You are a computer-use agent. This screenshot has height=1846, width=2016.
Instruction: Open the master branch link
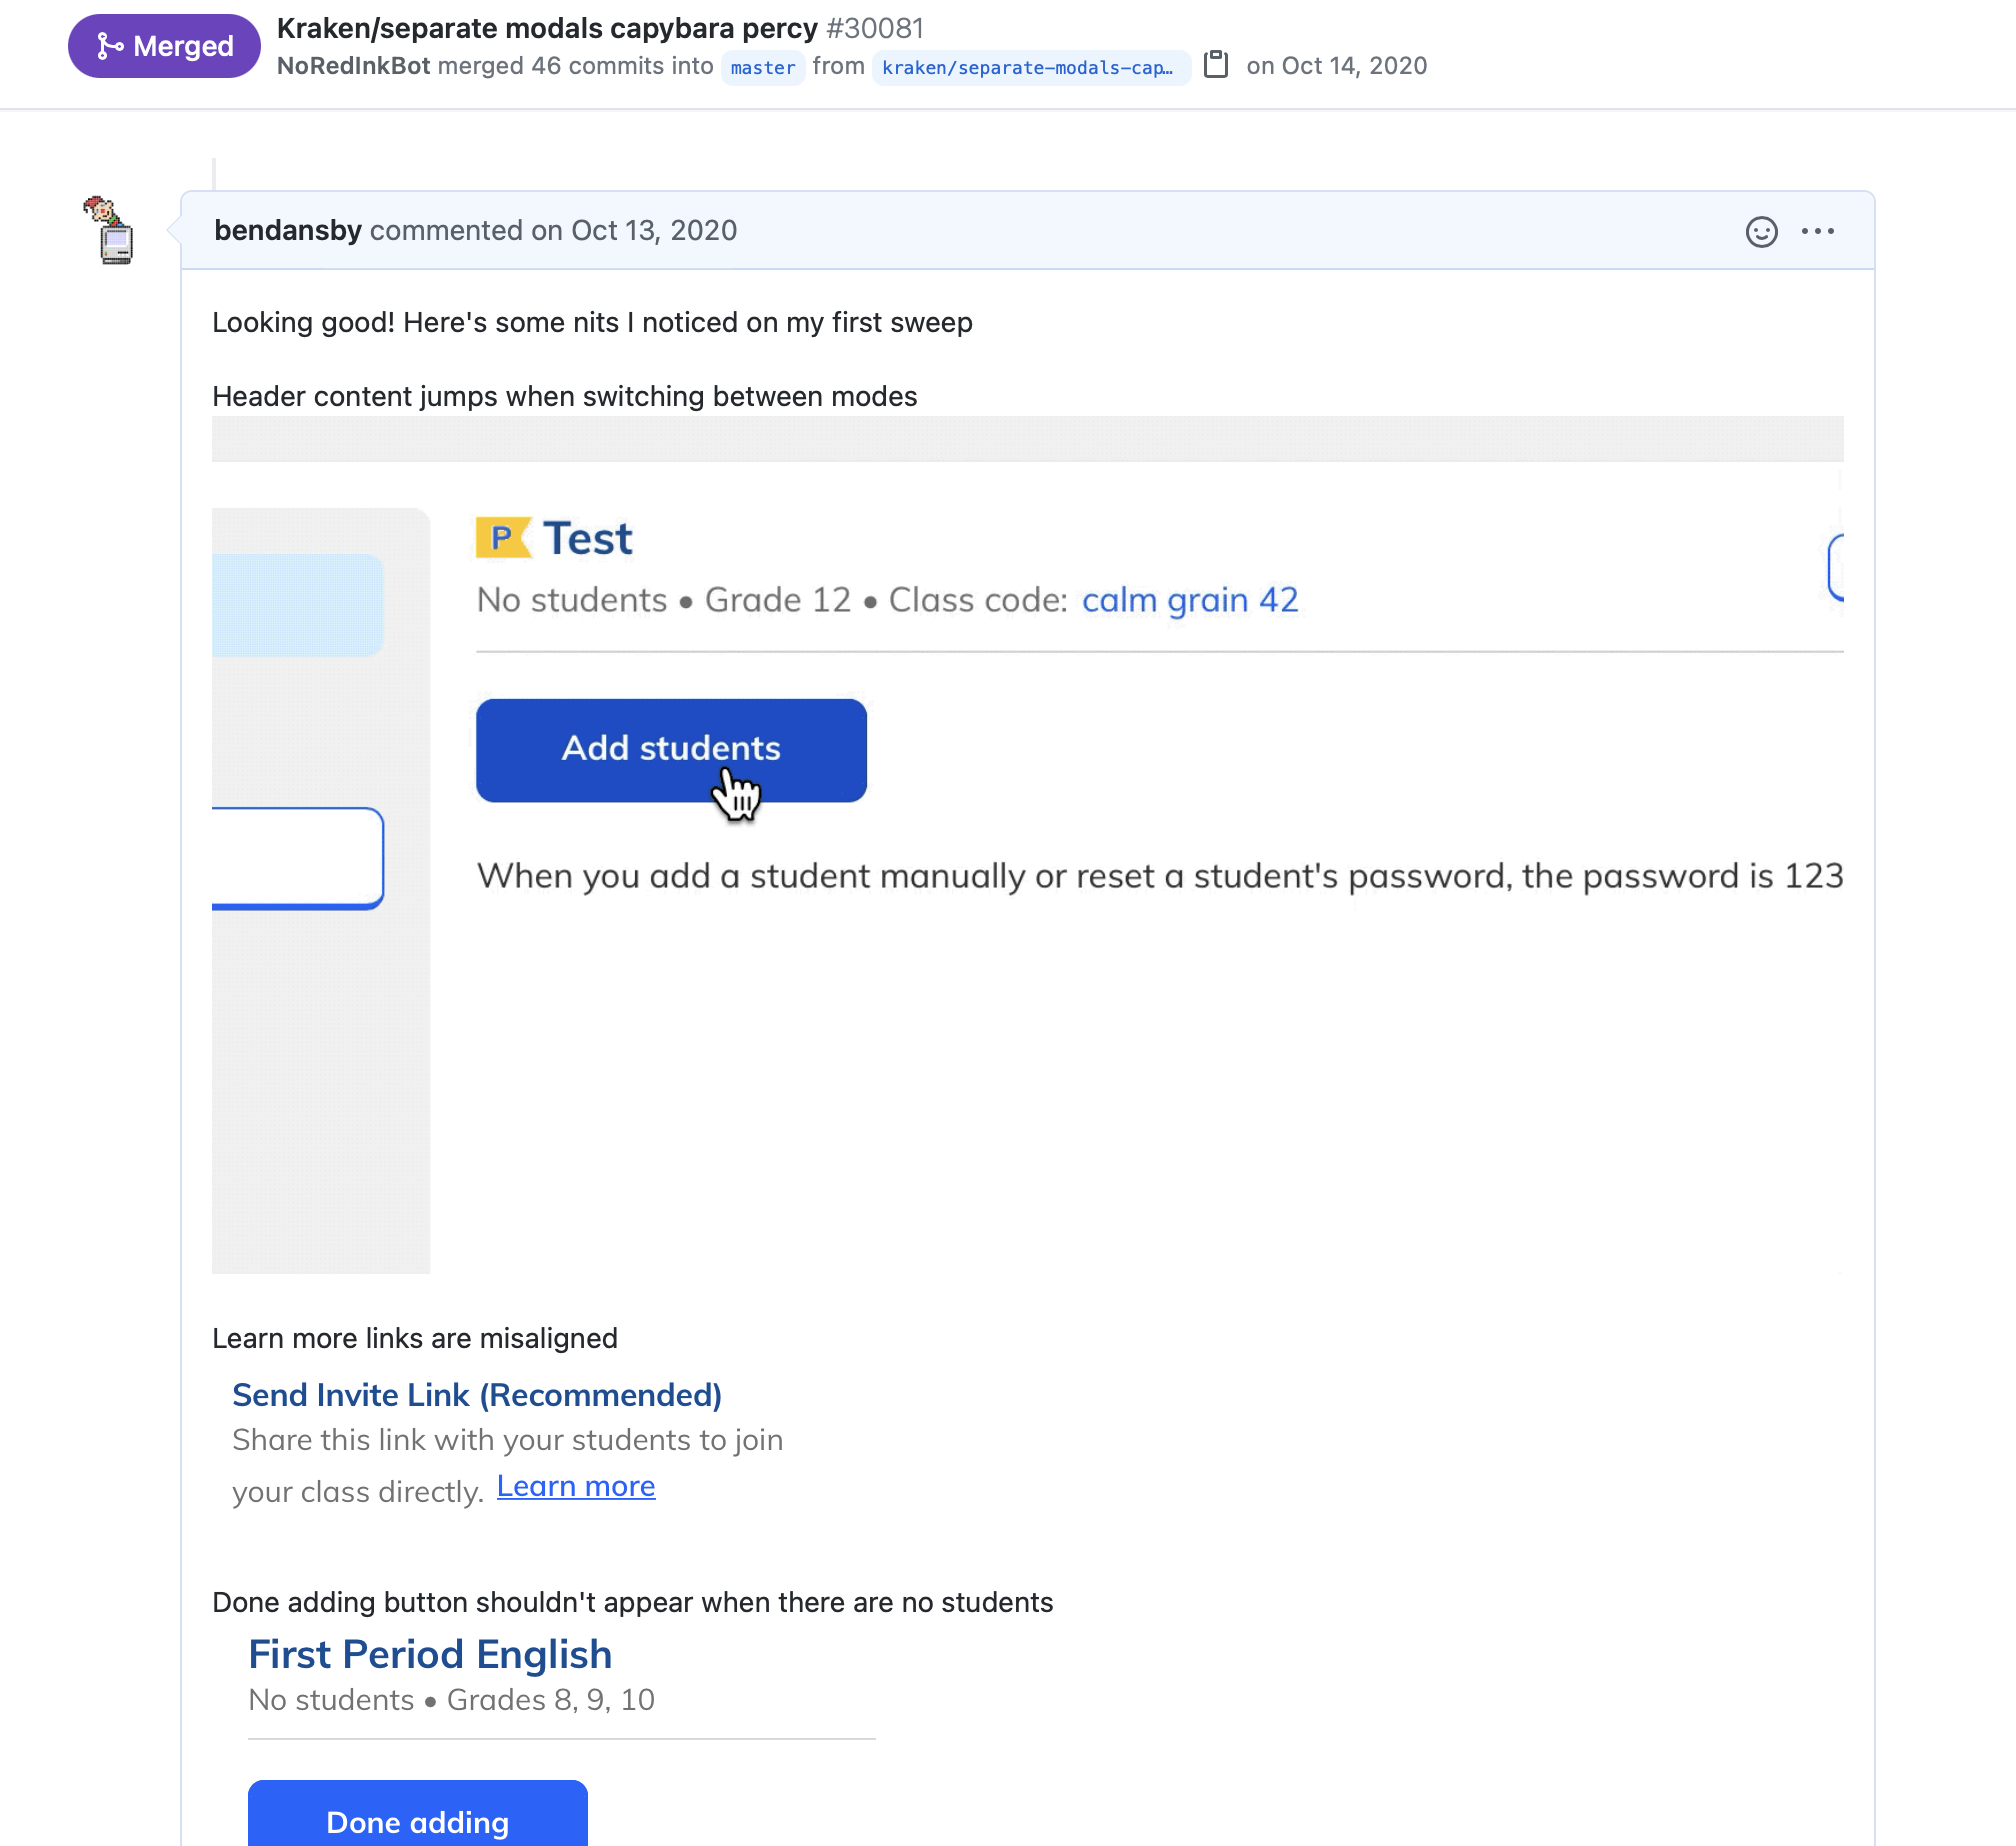(x=762, y=67)
